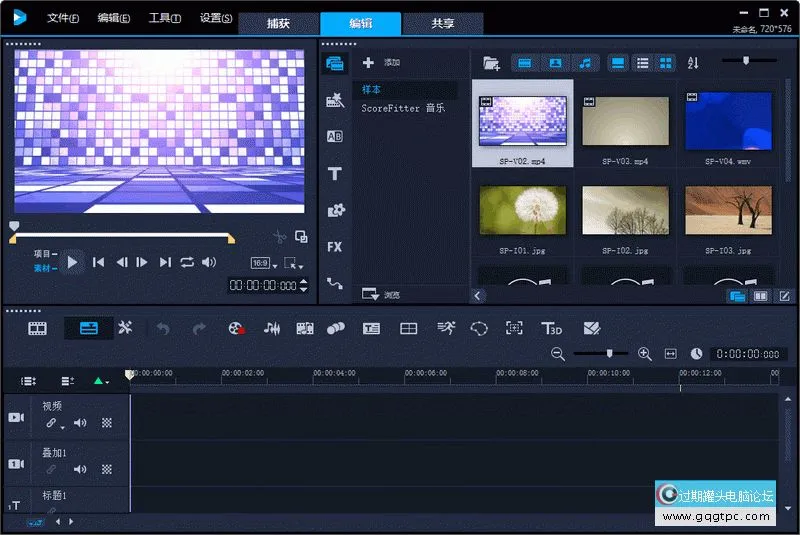Open the Sound Mixer in timeline toolbar
The height and width of the screenshot is (535, 800).
pyautogui.click(x=271, y=328)
